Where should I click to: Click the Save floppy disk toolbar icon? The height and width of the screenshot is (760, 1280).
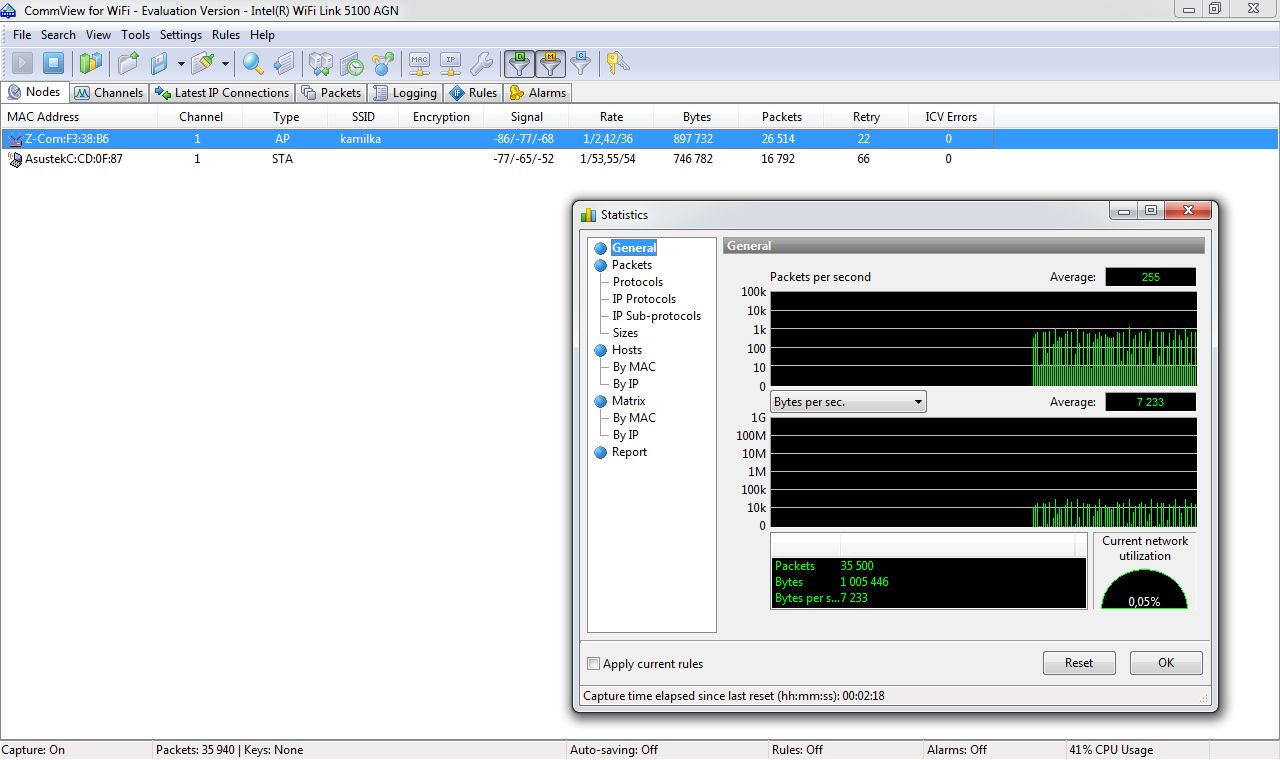[x=159, y=64]
